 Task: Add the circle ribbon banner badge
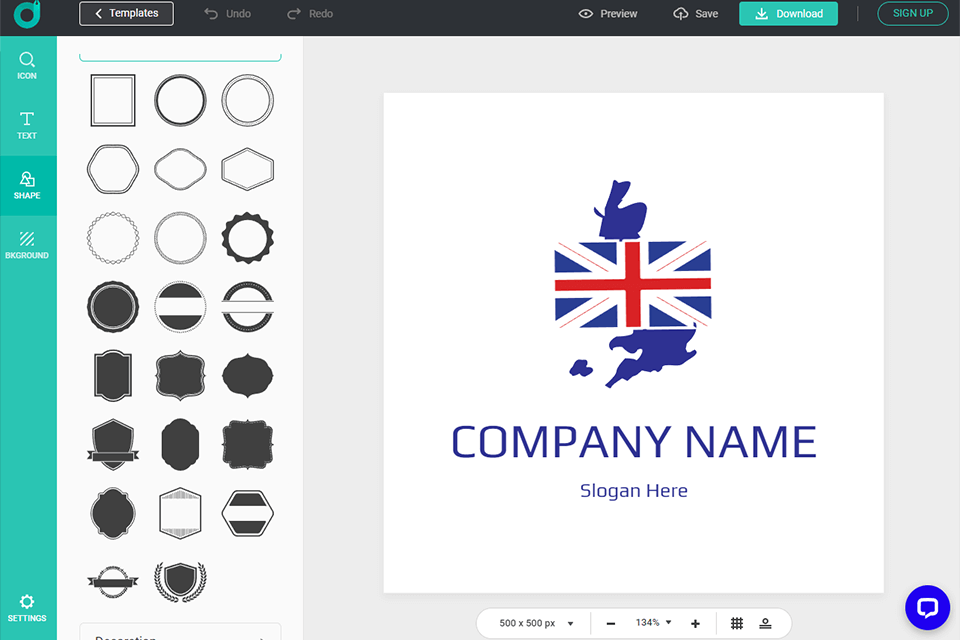113,582
